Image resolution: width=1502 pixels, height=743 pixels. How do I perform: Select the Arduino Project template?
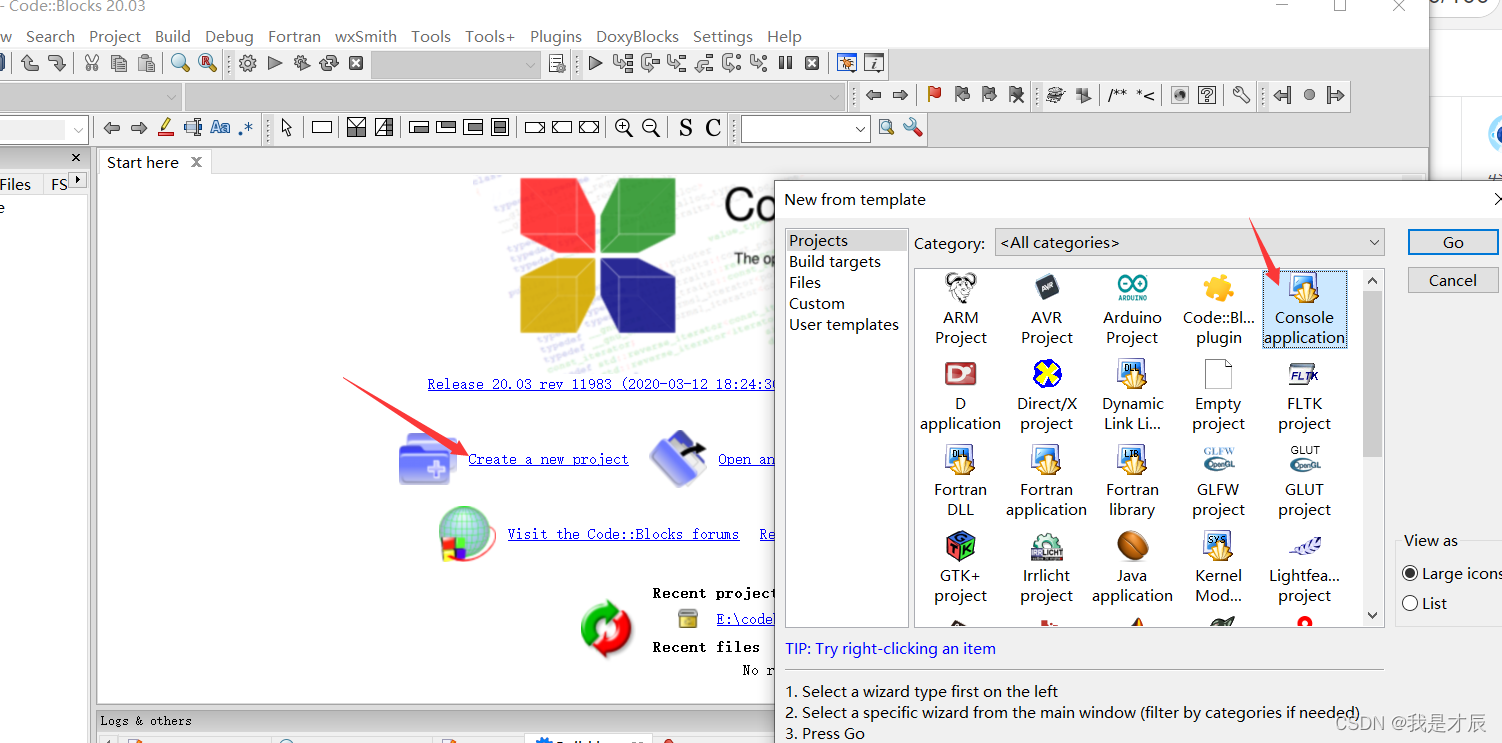[x=1132, y=308]
